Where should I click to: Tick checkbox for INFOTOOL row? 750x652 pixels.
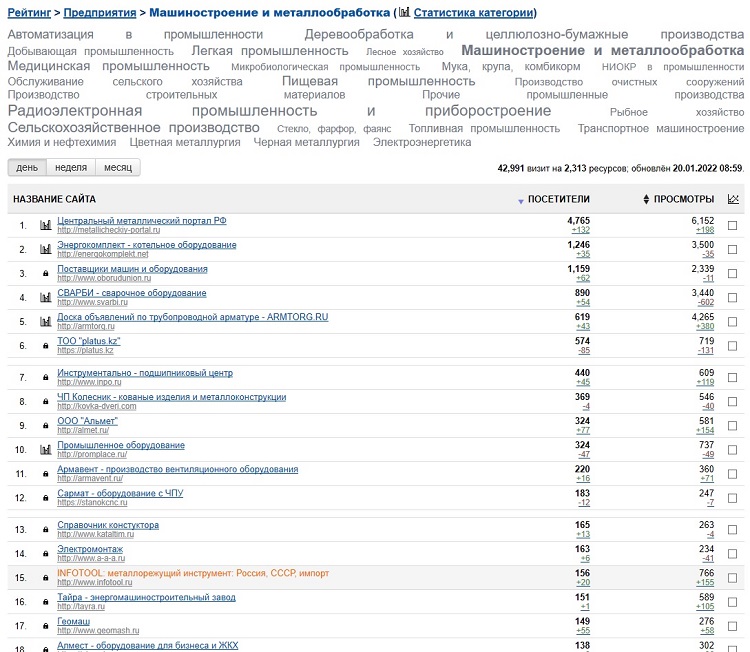tap(732, 578)
